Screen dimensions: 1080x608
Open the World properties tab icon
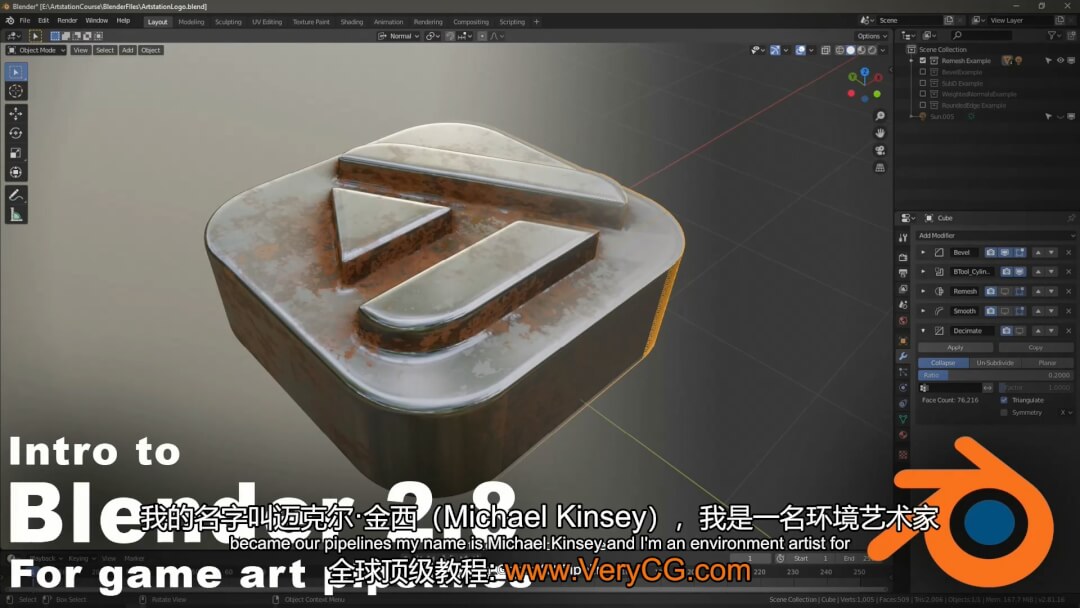(903, 320)
